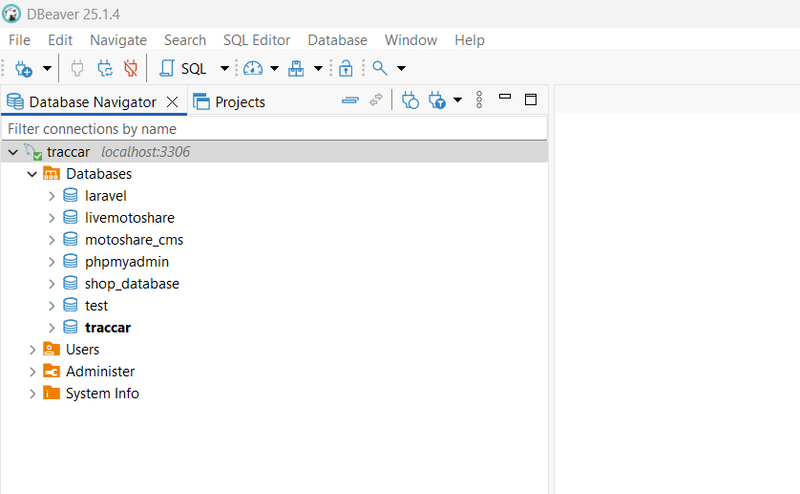Select the System Info folder

coord(102,393)
